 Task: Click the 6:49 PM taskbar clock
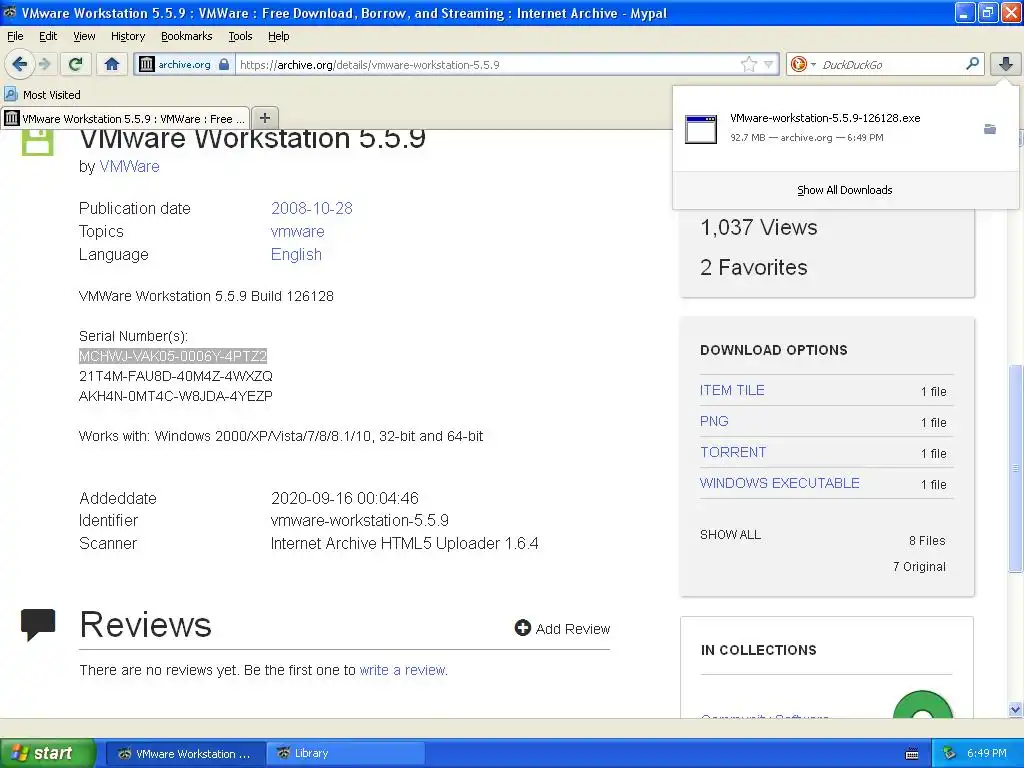(987, 753)
